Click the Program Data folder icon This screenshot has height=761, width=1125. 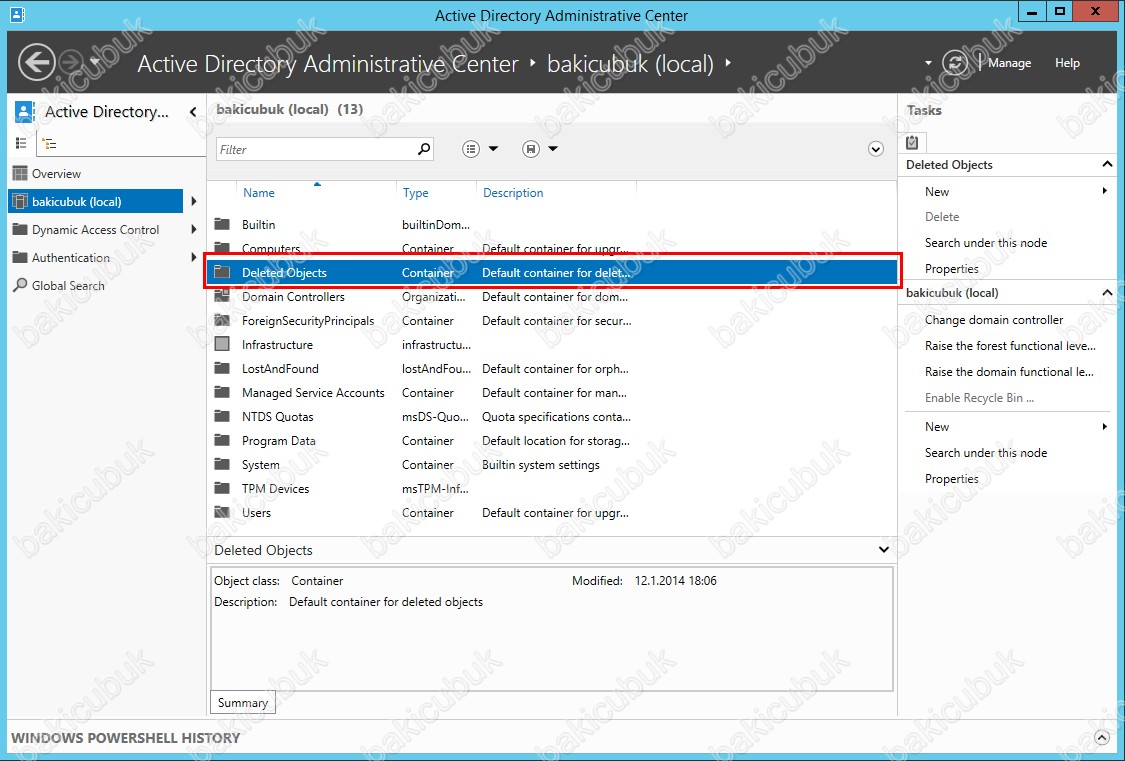[222, 440]
